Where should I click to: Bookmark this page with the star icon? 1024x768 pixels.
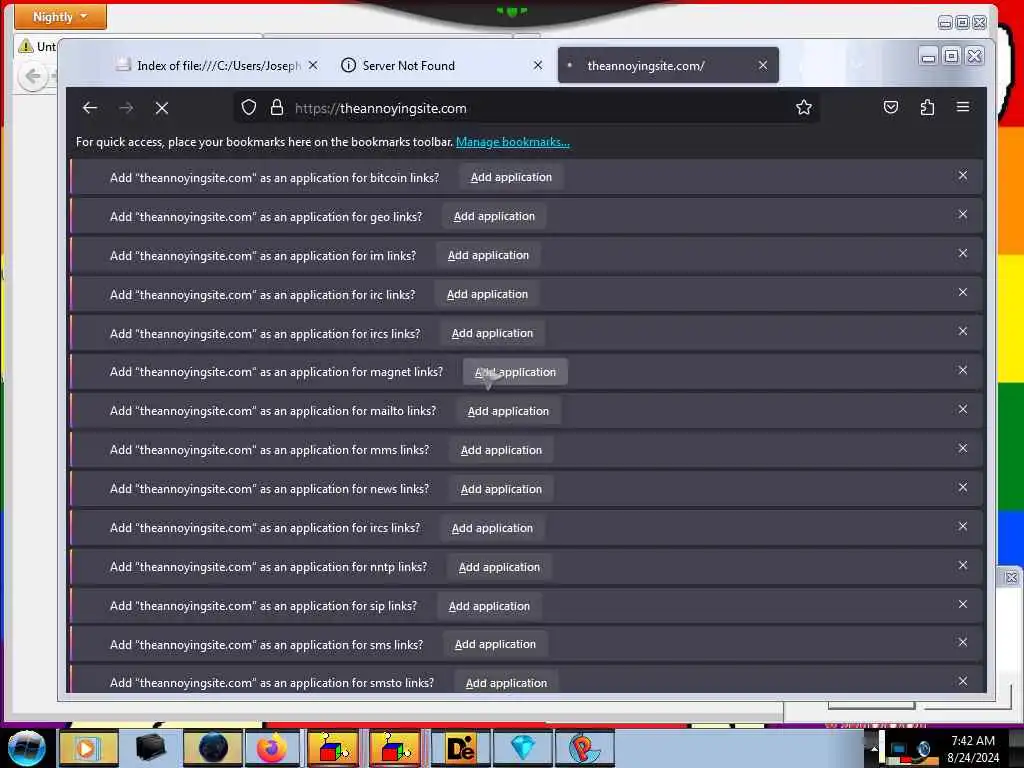pyautogui.click(x=804, y=107)
